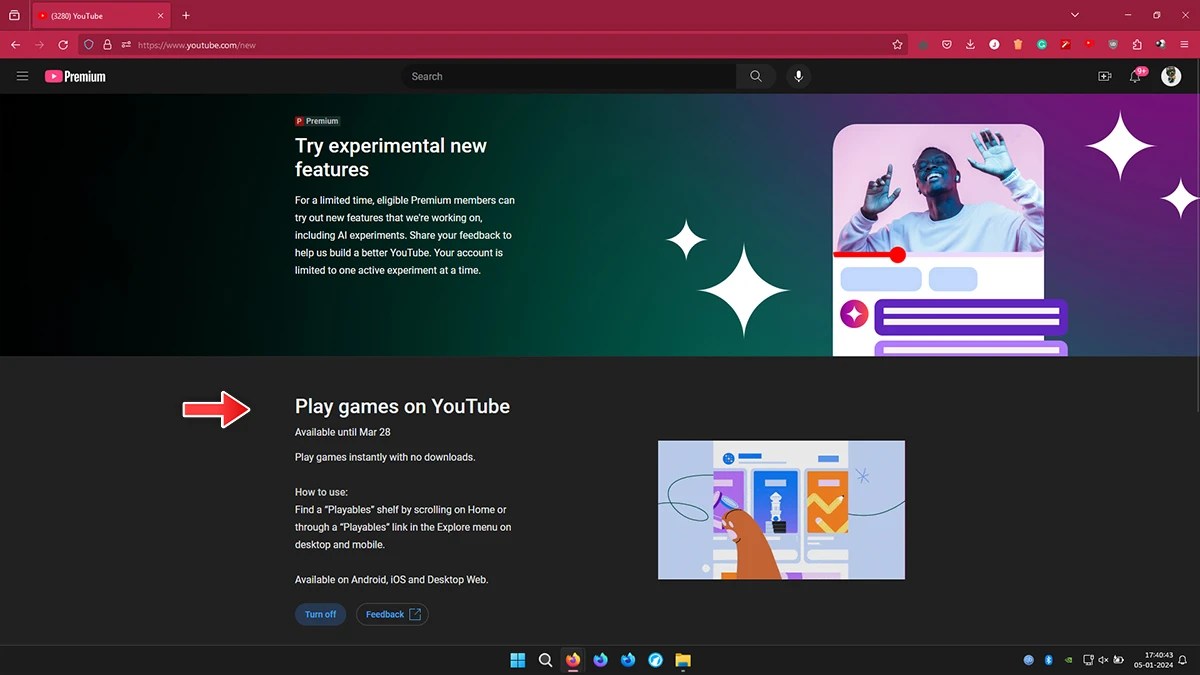Open the browser Downloads icon
Image resolution: width=1200 pixels, height=675 pixels.
(x=970, y=45)
